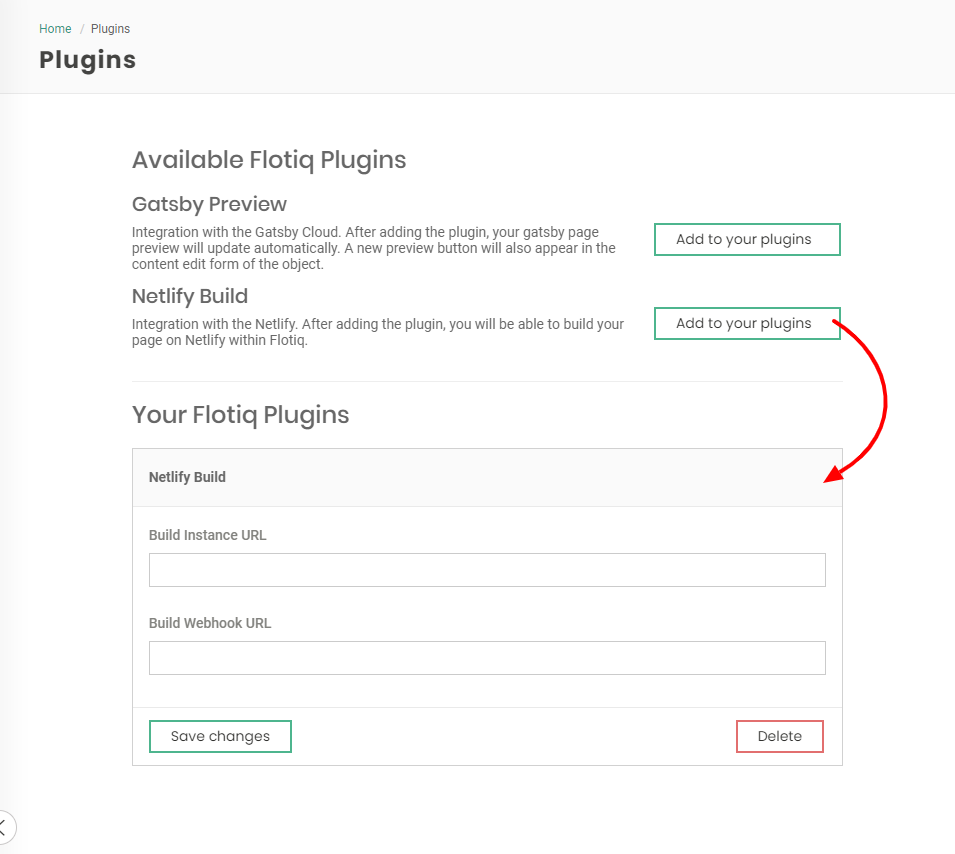Click the Build Instance URL label

208,535
